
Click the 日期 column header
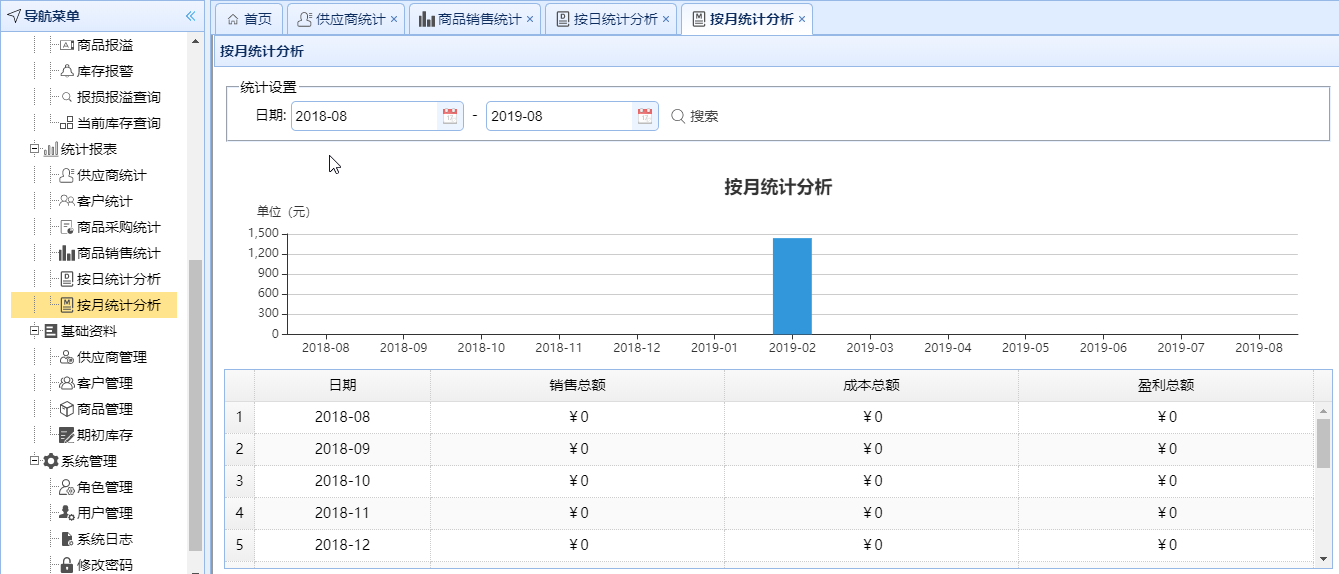(x=342, y=385)
